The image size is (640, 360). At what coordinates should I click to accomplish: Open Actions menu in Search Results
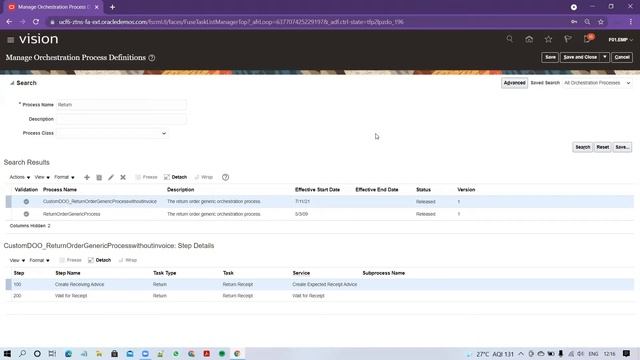(x=20, y=177)
